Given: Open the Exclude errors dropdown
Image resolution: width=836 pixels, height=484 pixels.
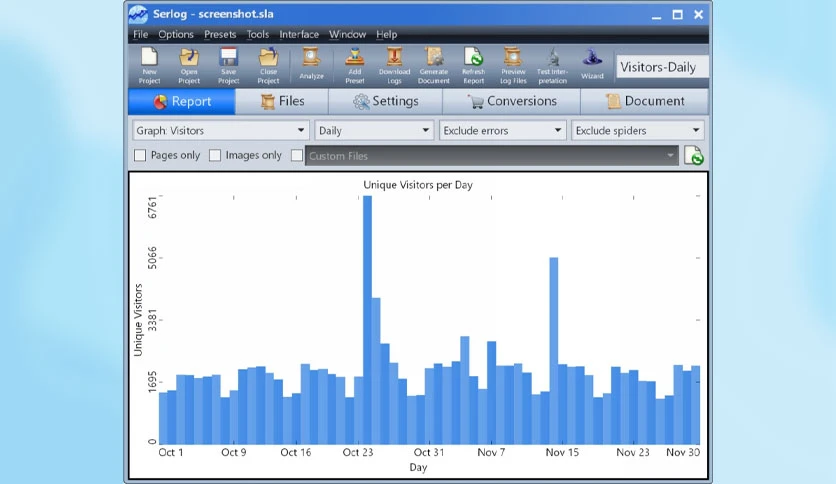Looking at the screenshot, I should (x=502, y=131).
